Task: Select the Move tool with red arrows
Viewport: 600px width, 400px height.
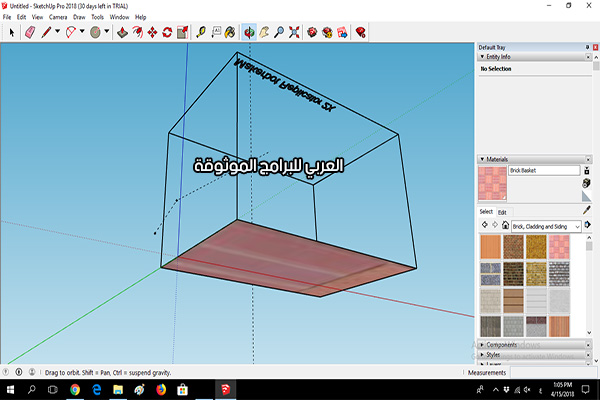Action: 152,33
